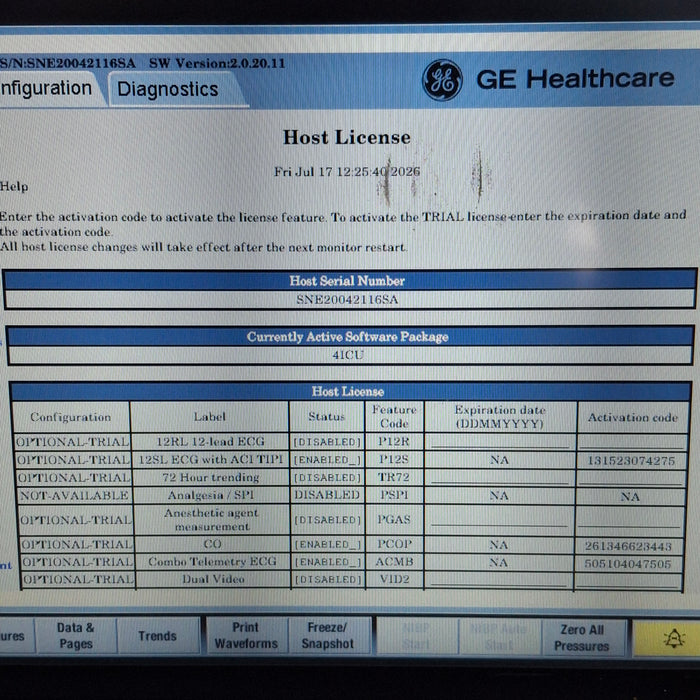
Task: Click feature code PSPI
Action: 394,495
